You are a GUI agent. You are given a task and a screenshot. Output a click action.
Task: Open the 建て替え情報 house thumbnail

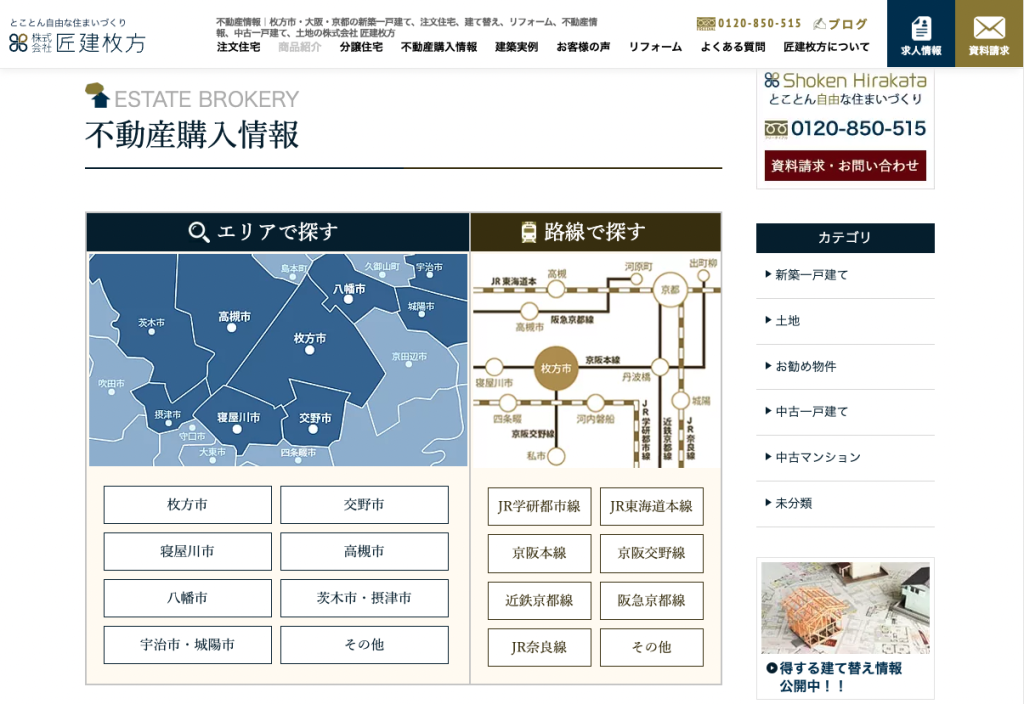(845, 608)
